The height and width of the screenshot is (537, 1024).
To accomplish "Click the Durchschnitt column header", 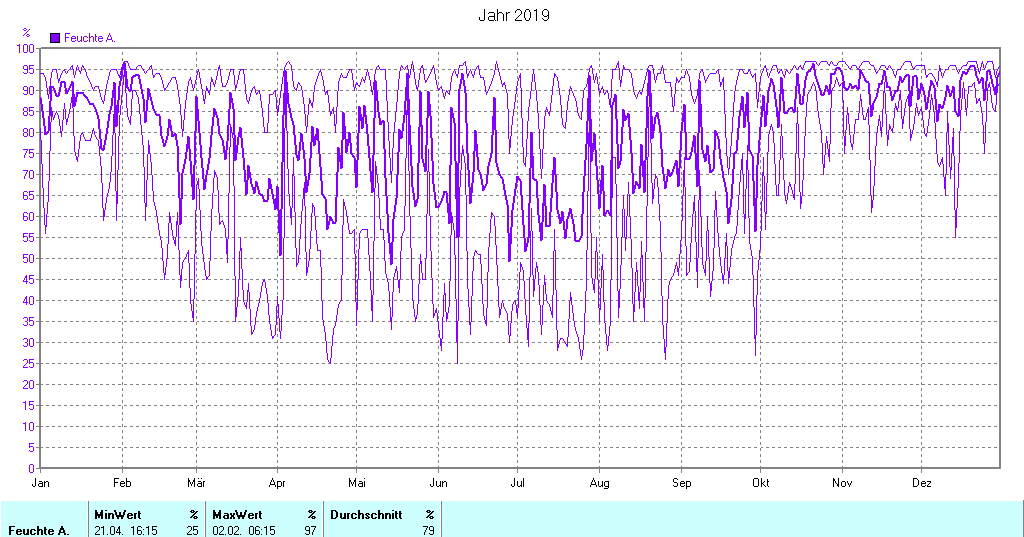I will (366, 514).
